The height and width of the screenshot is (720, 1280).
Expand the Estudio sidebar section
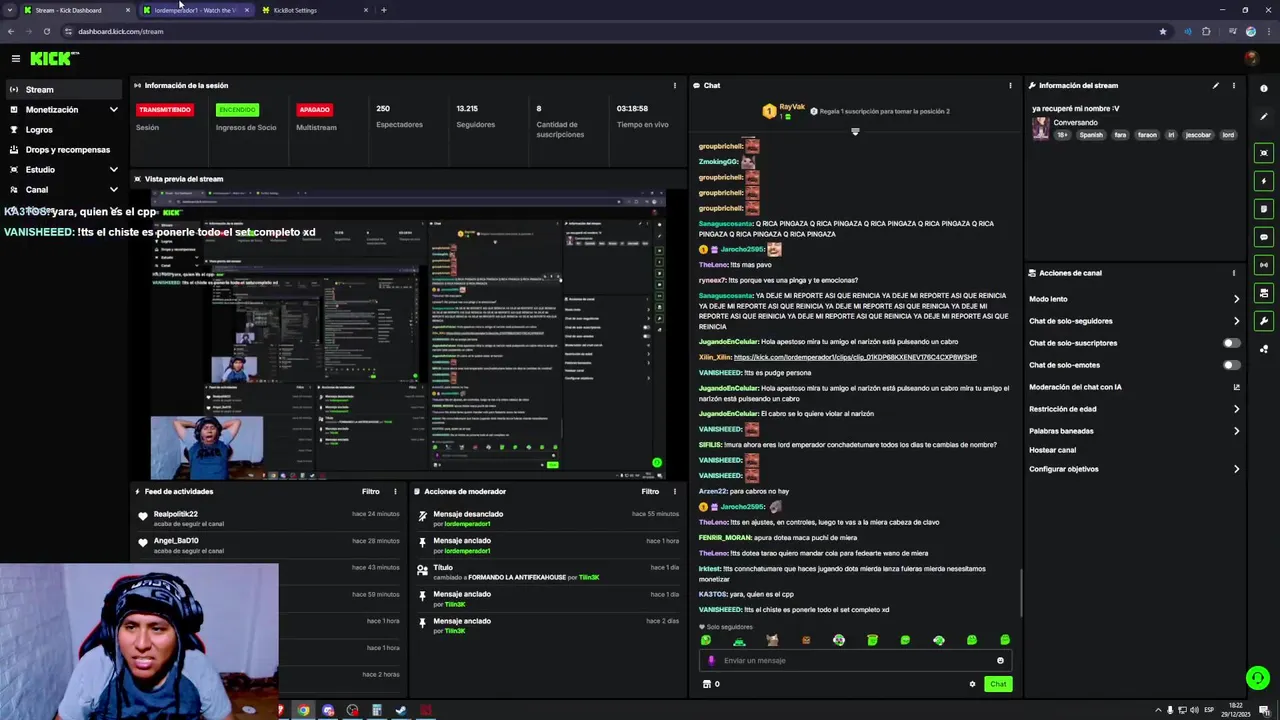click(64, 169)
